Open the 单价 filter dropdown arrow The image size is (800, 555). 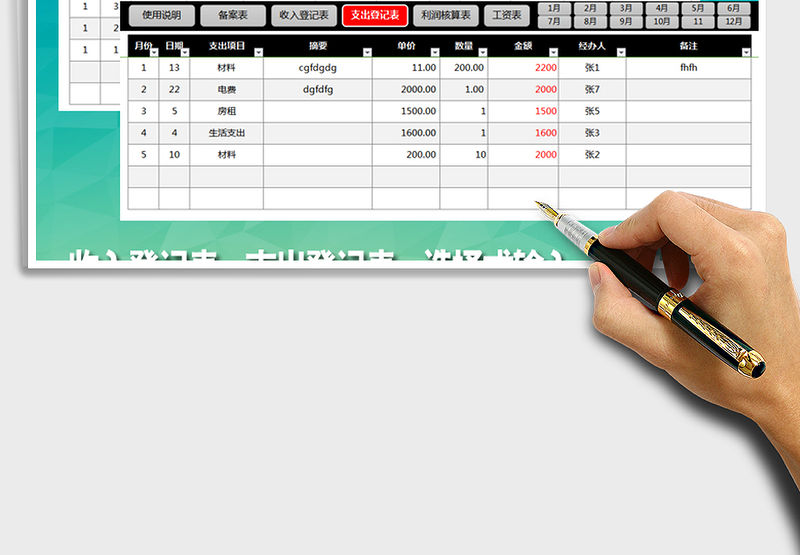pyautogui.click(x=434, y=52)
